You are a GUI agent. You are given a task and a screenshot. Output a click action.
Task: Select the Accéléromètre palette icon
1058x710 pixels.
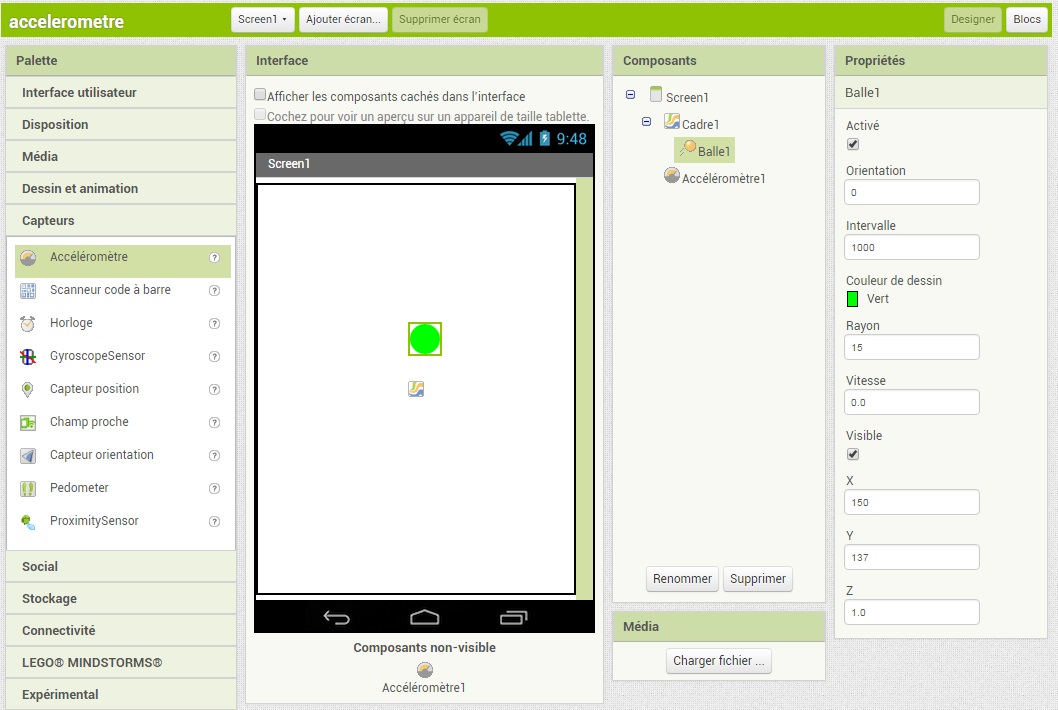coord(28,258)
